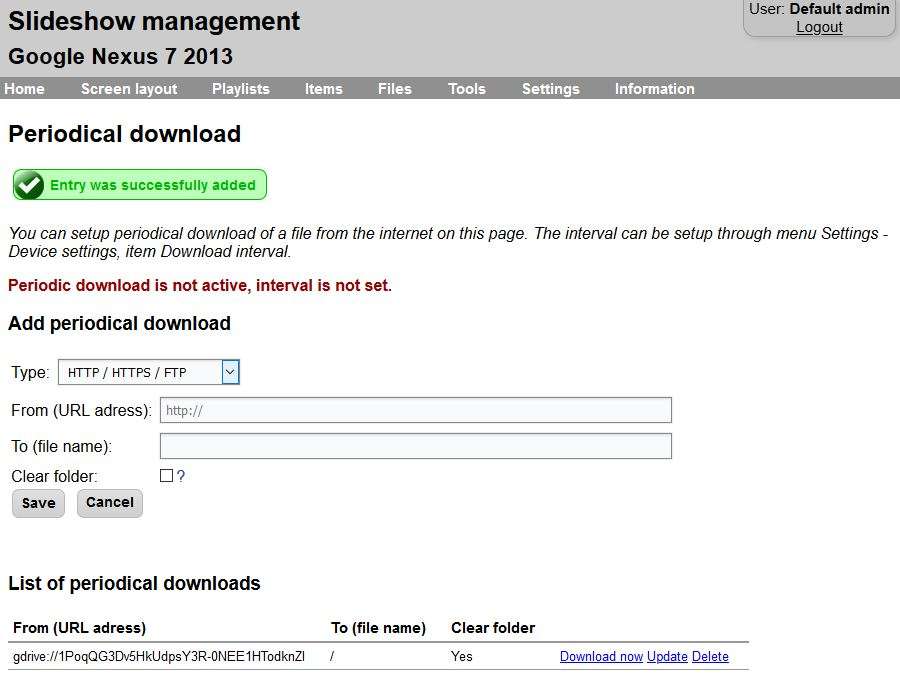The height and width of the screenshot is (682, 900).
Task: Click Download now for the gdrive entry
Action: click(601, 657)
